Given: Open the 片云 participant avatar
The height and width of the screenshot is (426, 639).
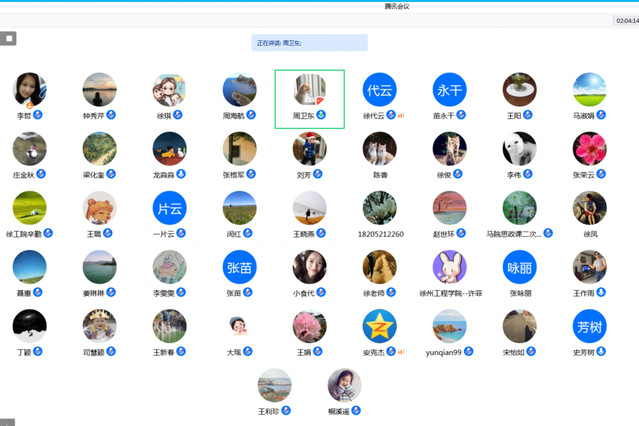Looking at the screenshot, I should tap(169, 208).
